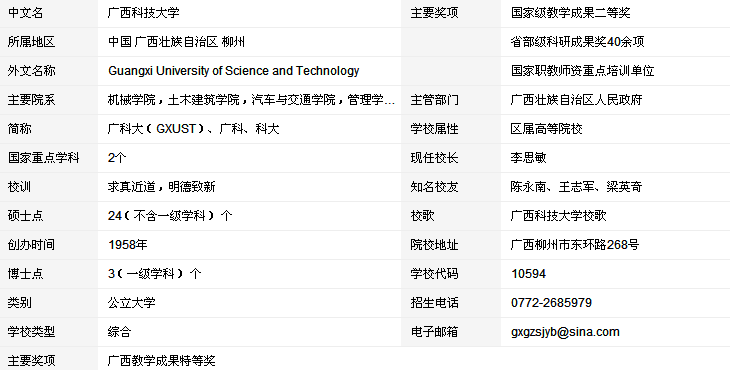The width and height of the screenshot is (730, 370).
Task: Click the 国家级教学成果二等奖 award entry
Action: pyautogui.click(x=571, y=13)
